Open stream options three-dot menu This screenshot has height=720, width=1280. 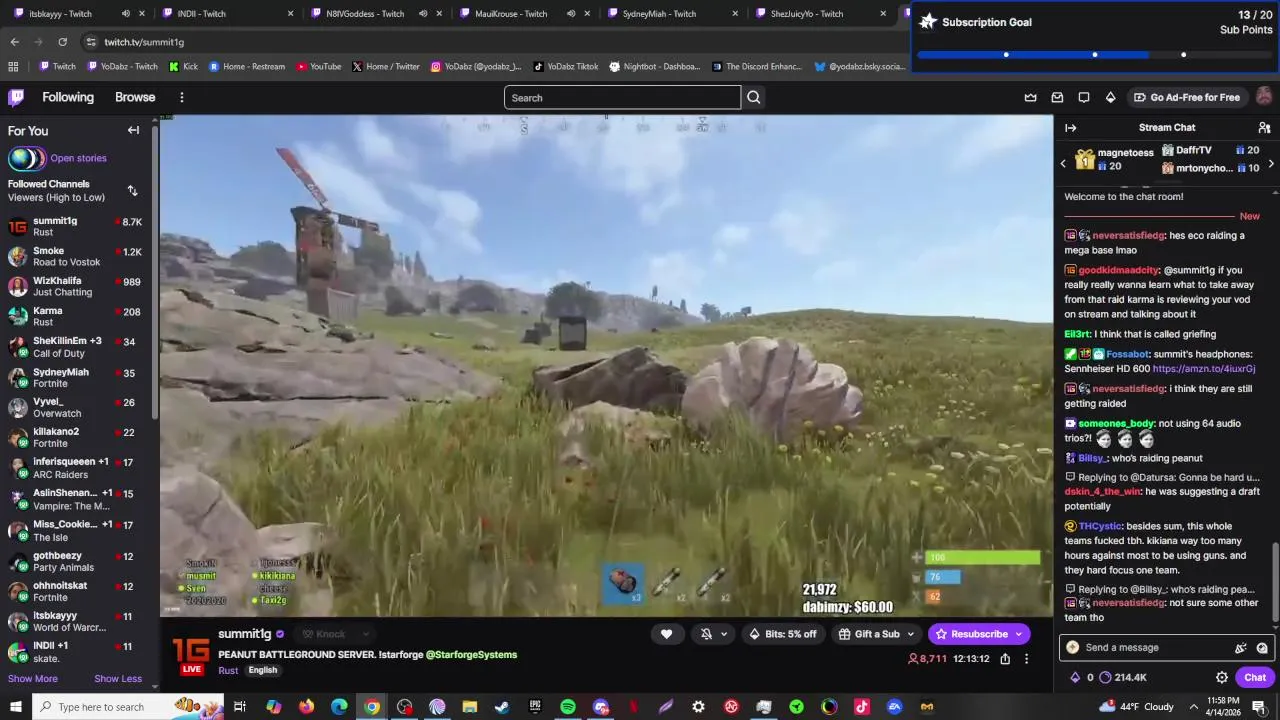(x=1026, y=658)
